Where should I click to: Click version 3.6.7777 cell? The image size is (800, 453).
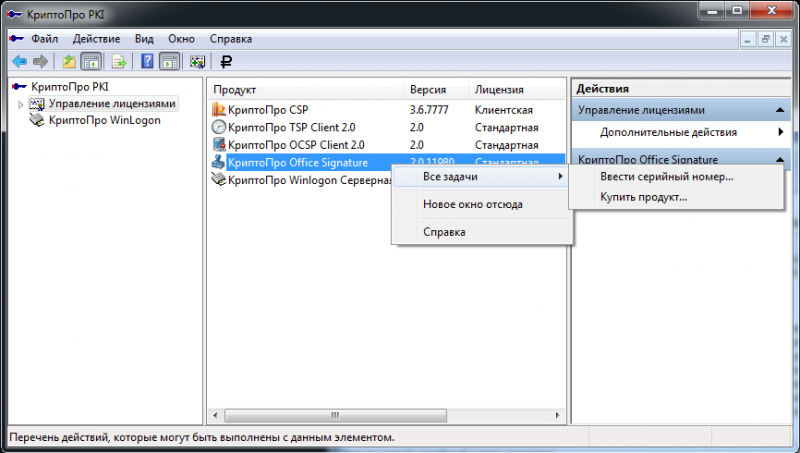pyautogui.click(x=429, y=110)
